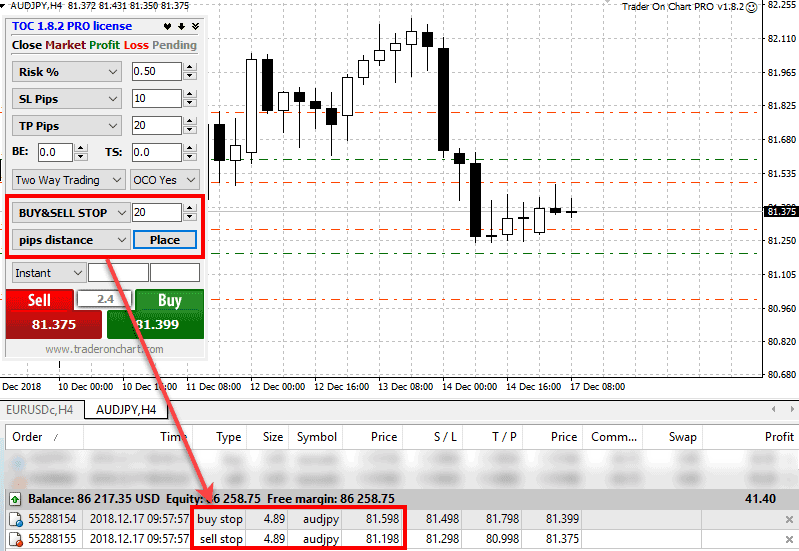The height and width of the screenshot is (551, 799).
Task: Delete the buy stop order with its X
Action: point(789,519)
